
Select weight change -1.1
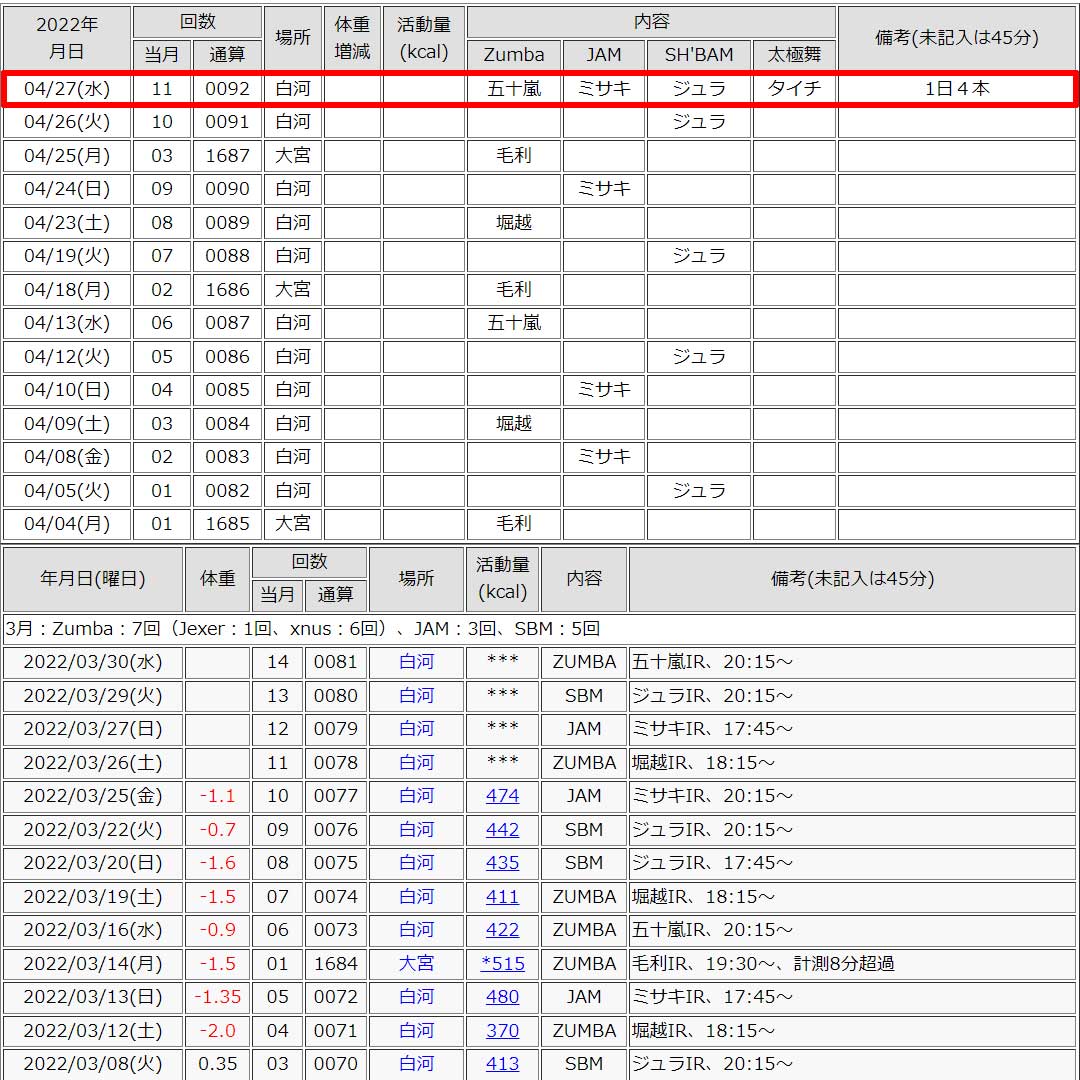coord(218,796)
